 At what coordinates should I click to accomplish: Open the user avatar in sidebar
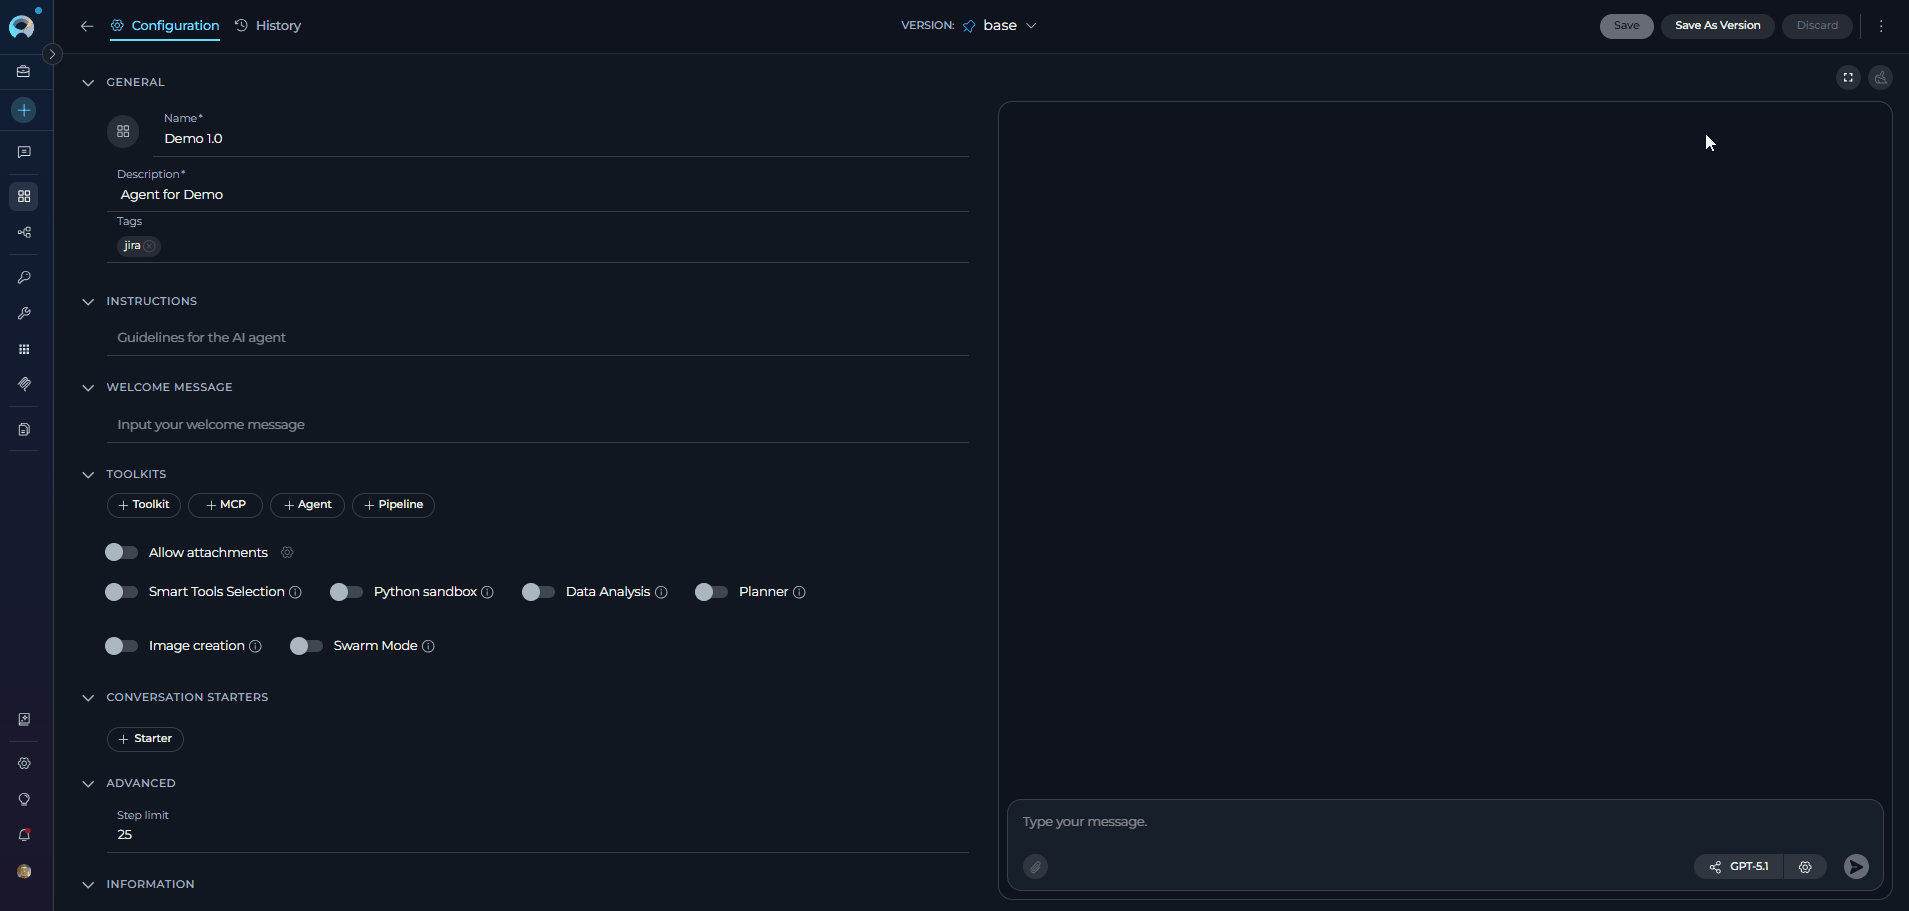tap(24, 871)
